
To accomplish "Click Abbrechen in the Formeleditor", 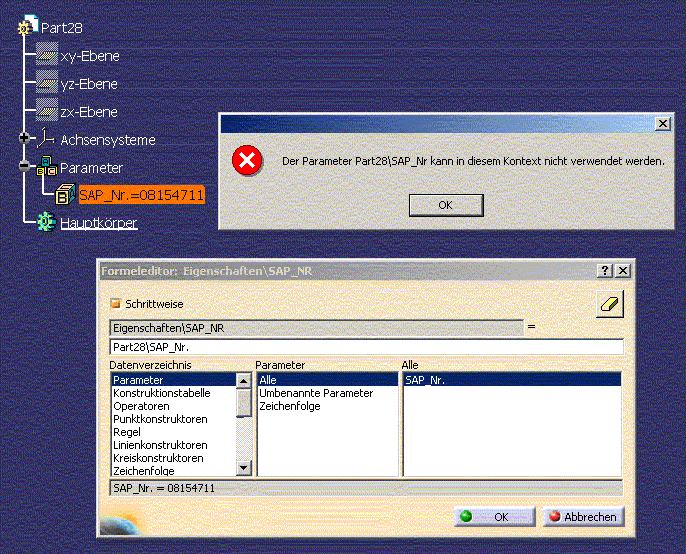I will coord(584,517).
